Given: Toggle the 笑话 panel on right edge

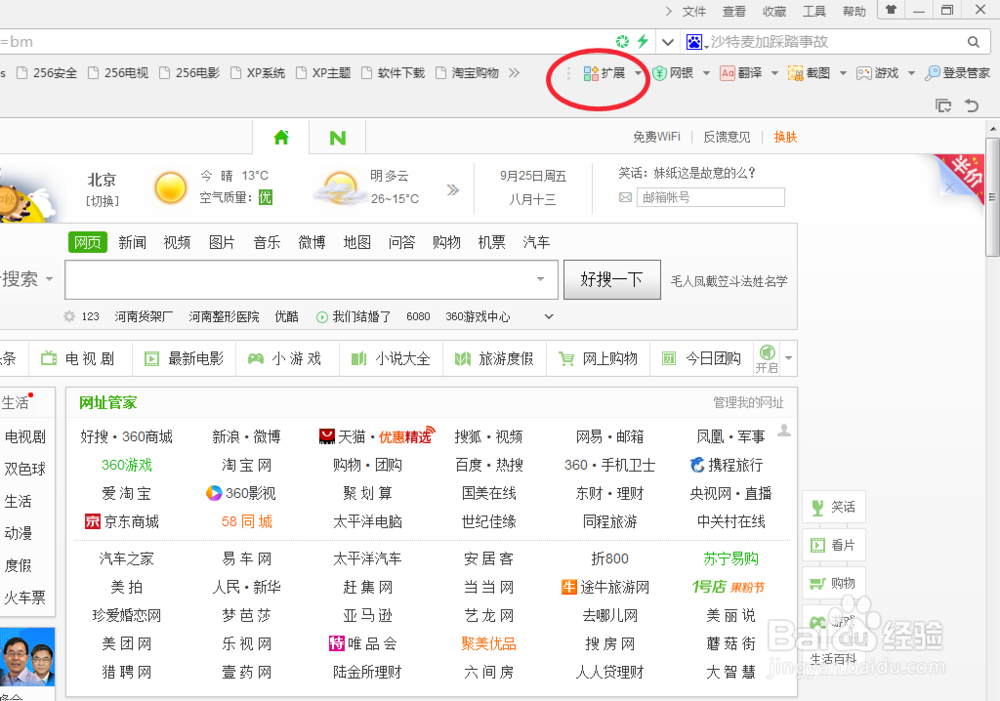Looking at the screenshot, I should click(x=833, y=507).
